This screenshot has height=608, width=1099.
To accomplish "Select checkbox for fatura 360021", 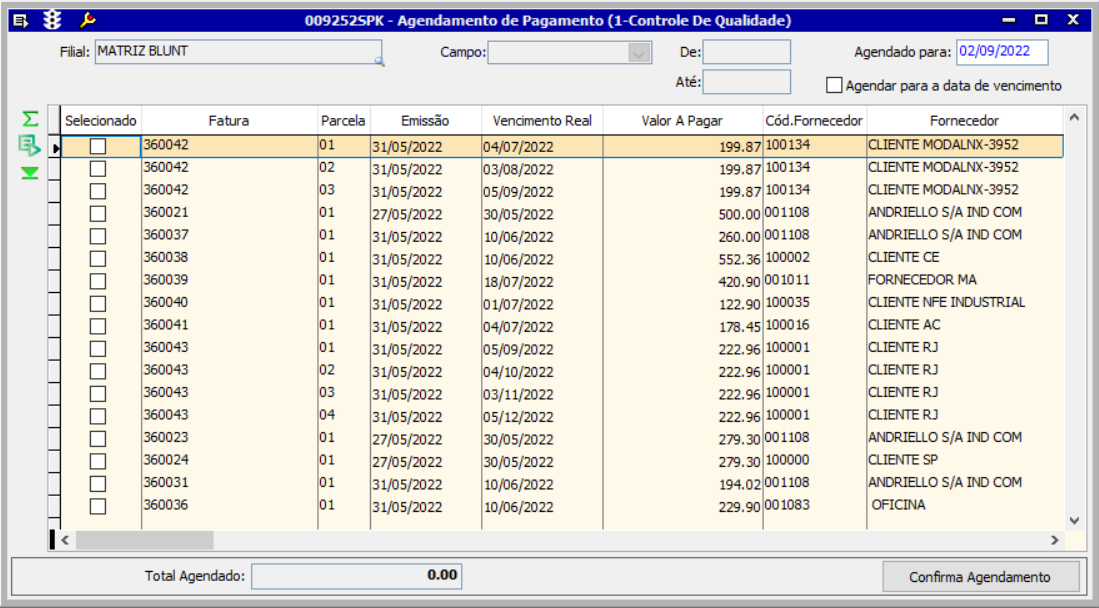I will [98, 214].
